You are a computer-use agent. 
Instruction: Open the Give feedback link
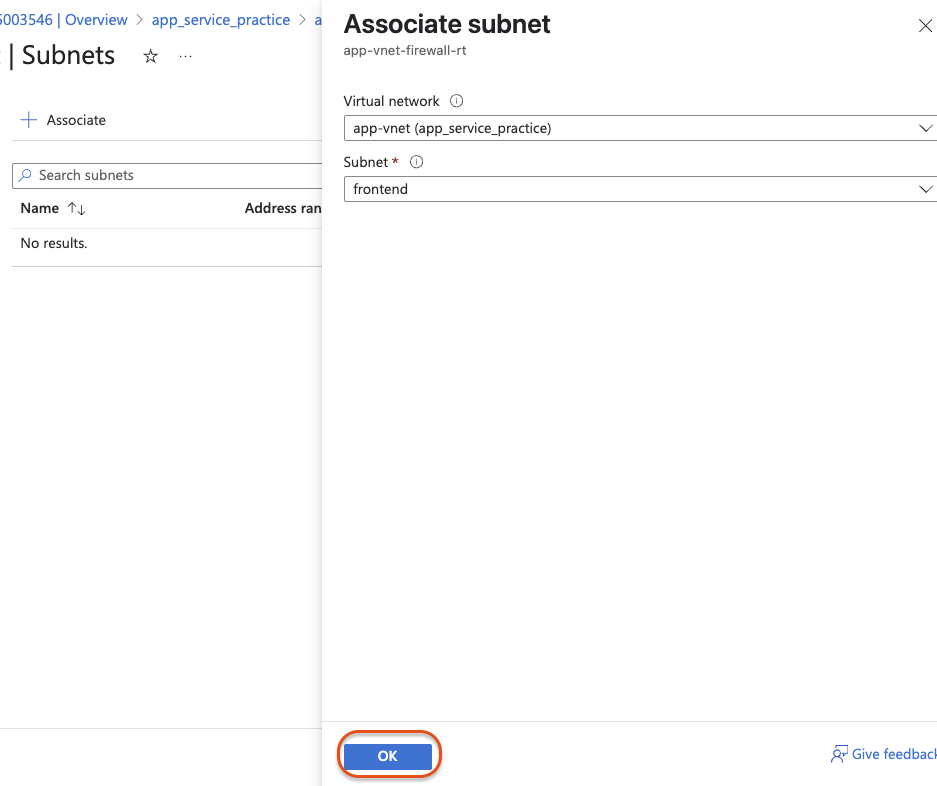(x=894, y=754)
